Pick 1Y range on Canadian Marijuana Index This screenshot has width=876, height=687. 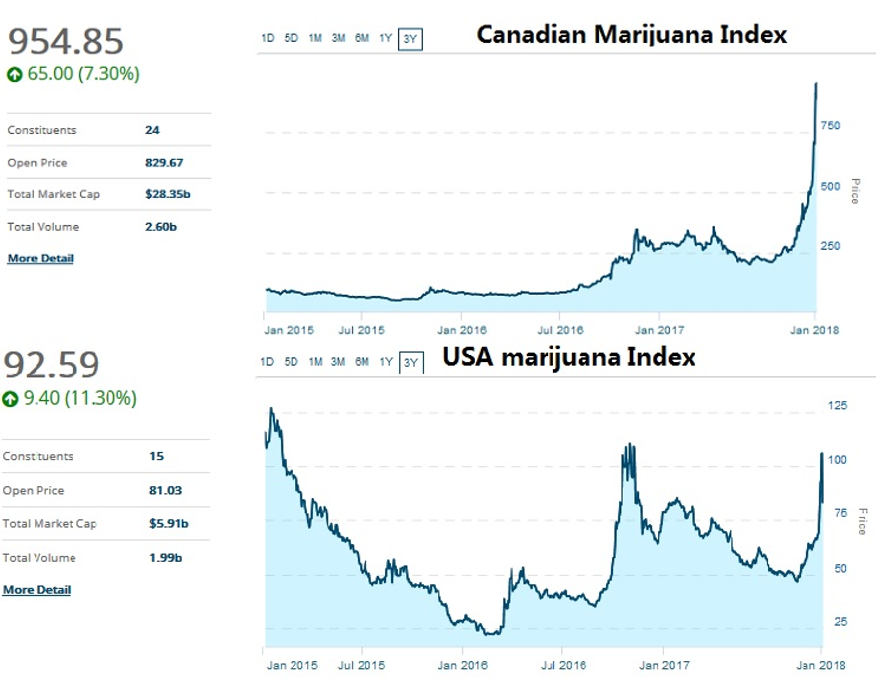385,39
